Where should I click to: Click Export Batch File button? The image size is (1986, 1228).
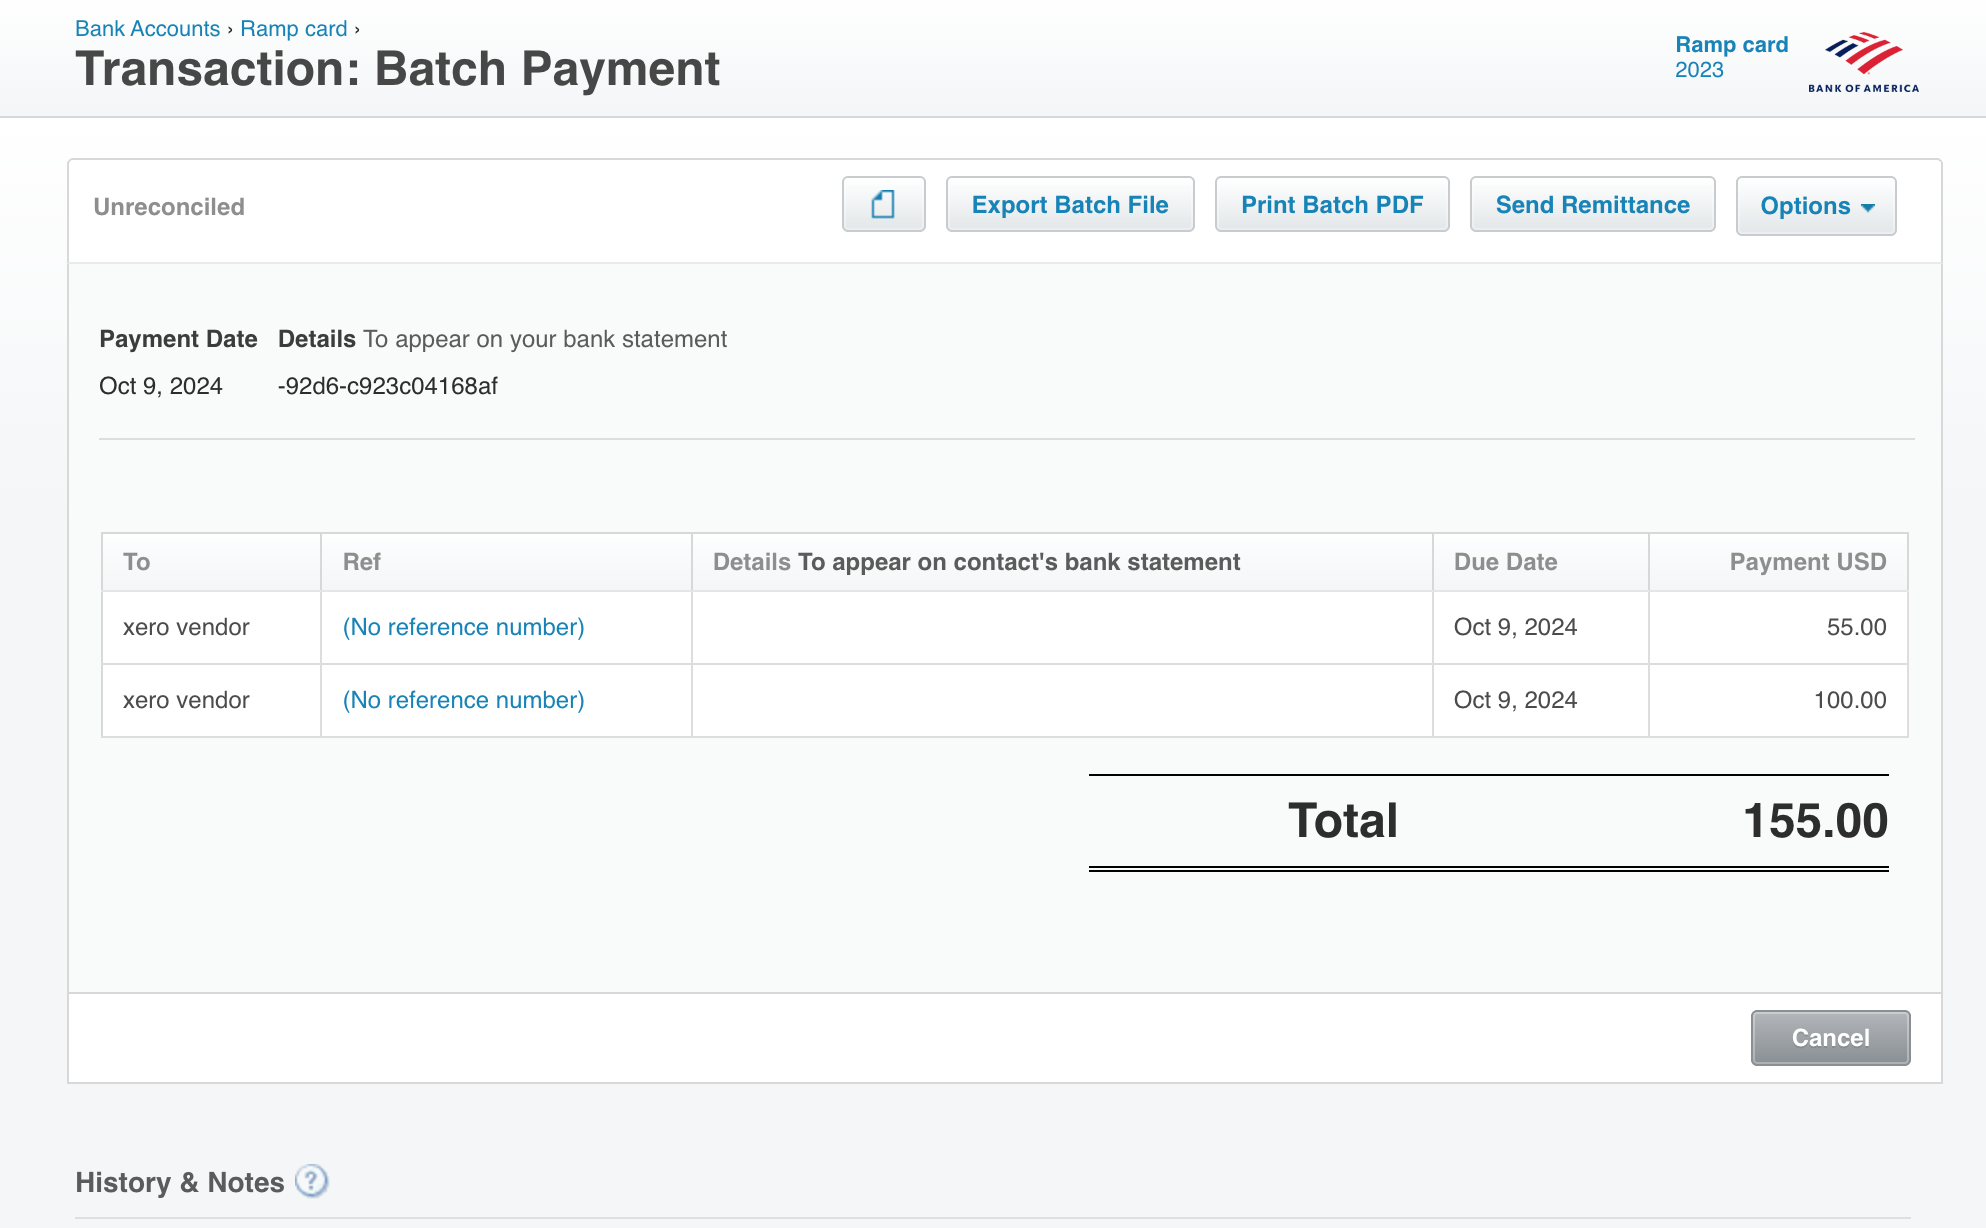[1070, 204]
